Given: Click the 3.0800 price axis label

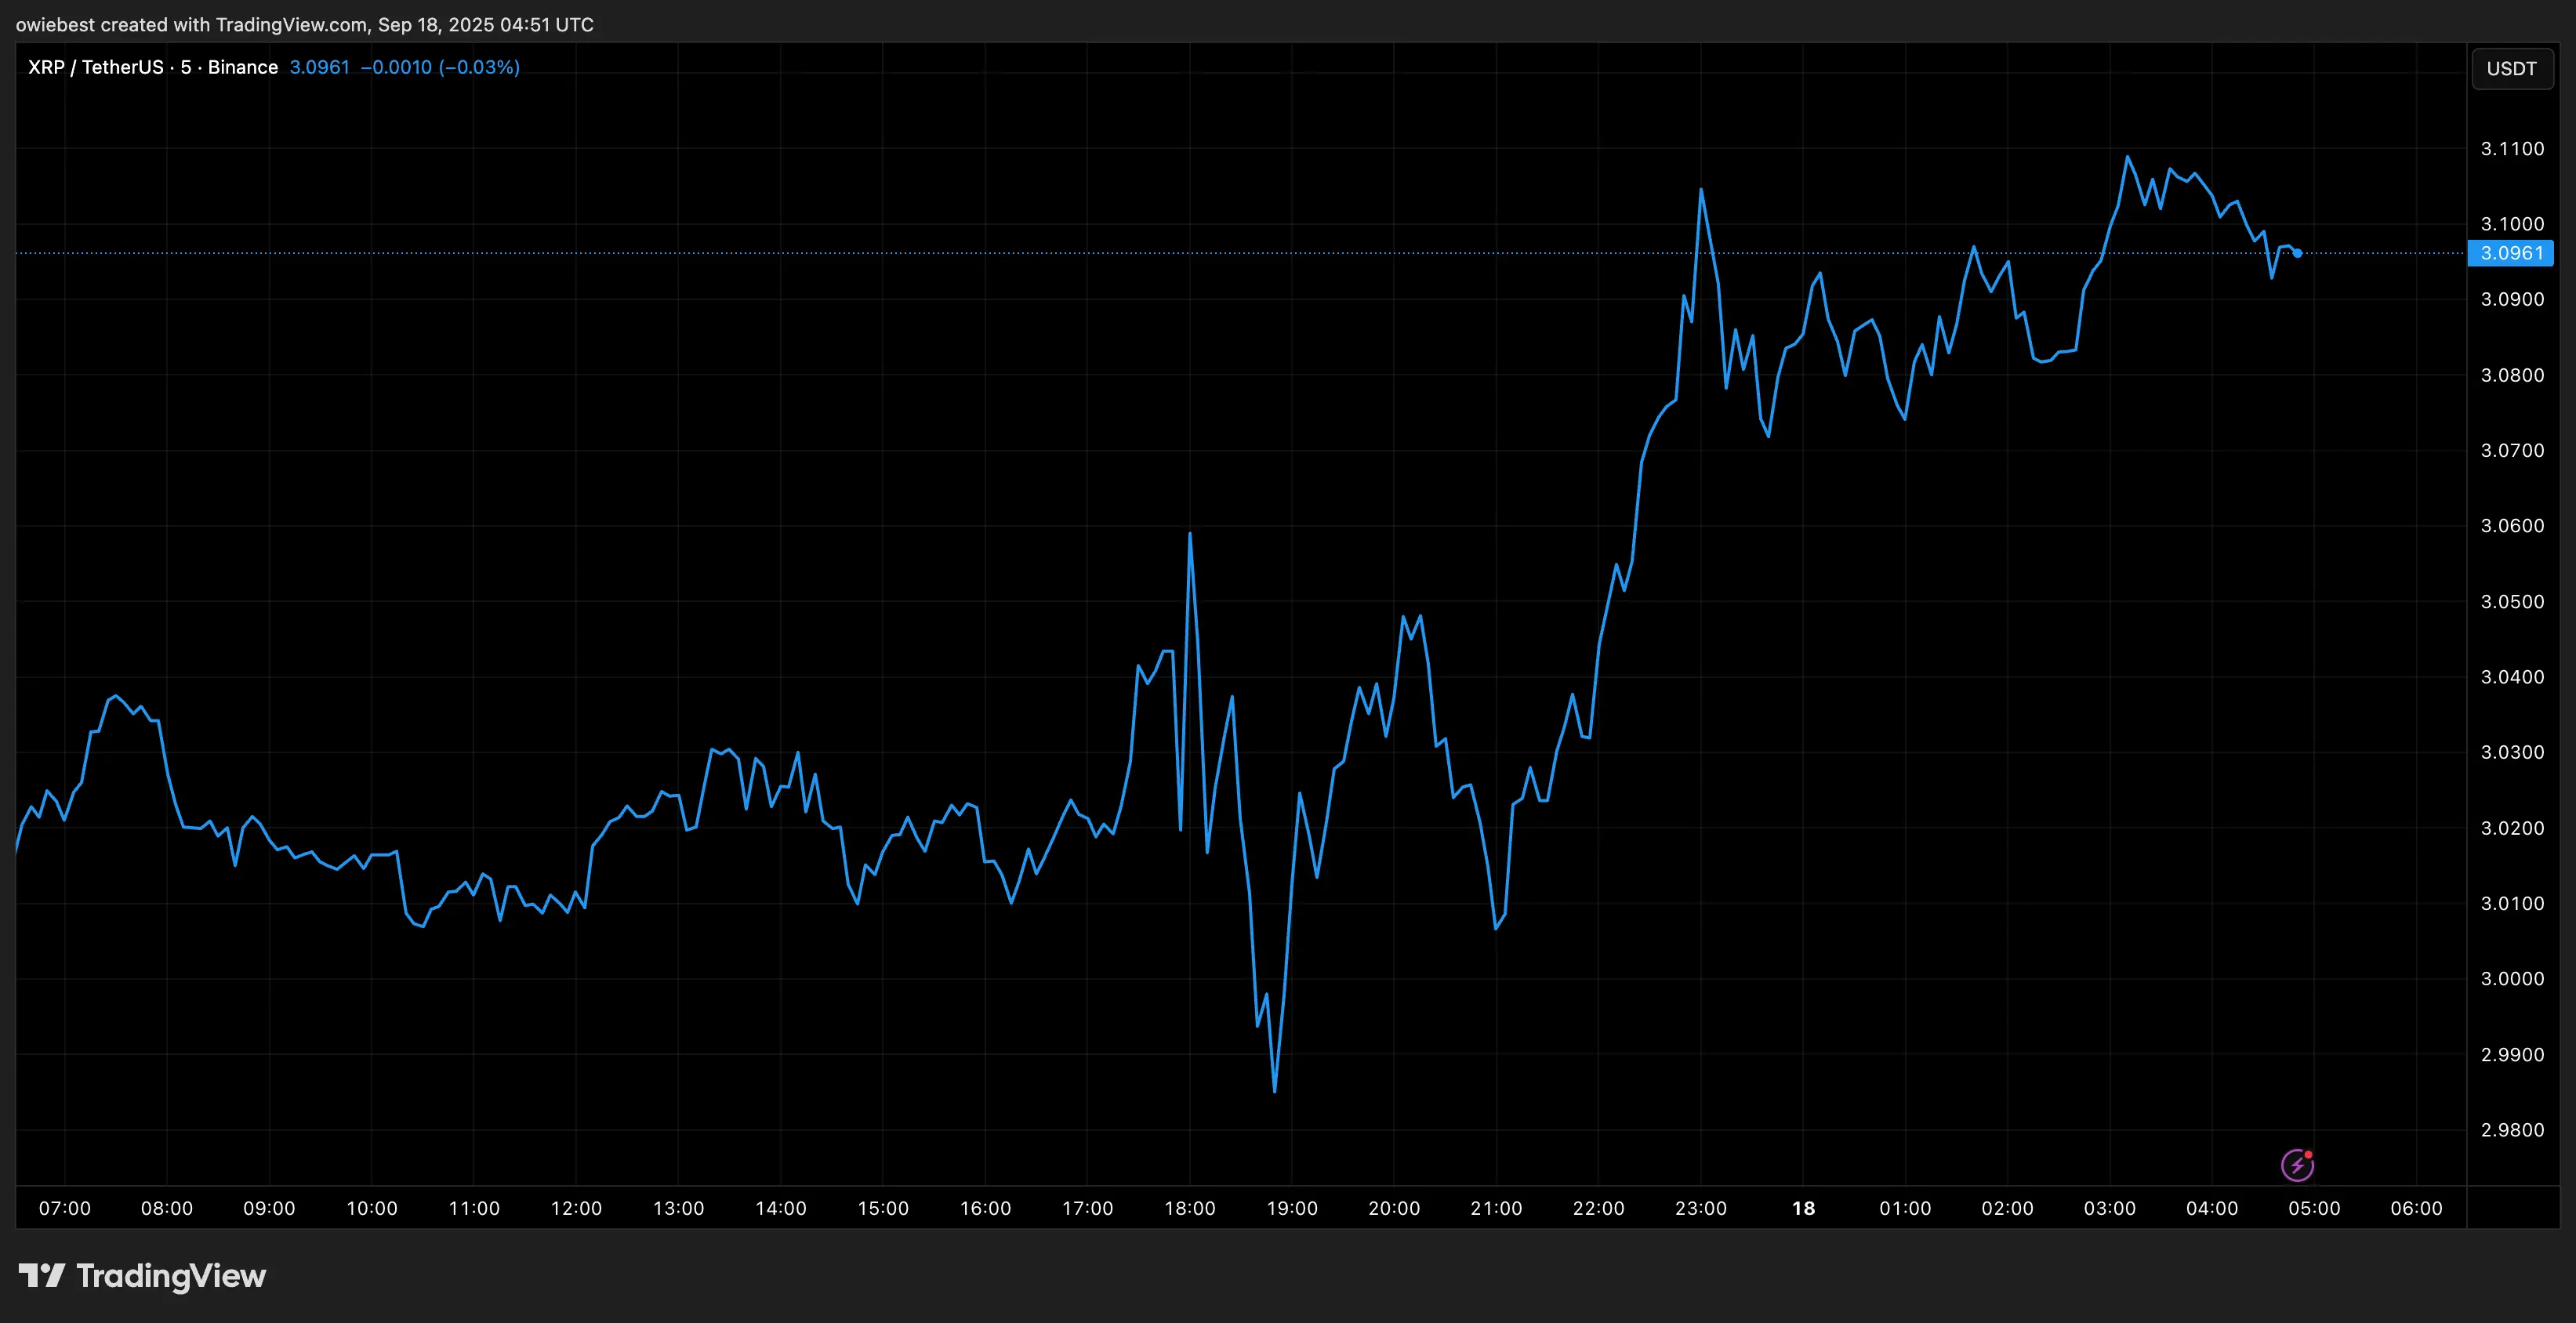Looking at the screenshot, I should pyautogui.click(x=2512, y=375).
